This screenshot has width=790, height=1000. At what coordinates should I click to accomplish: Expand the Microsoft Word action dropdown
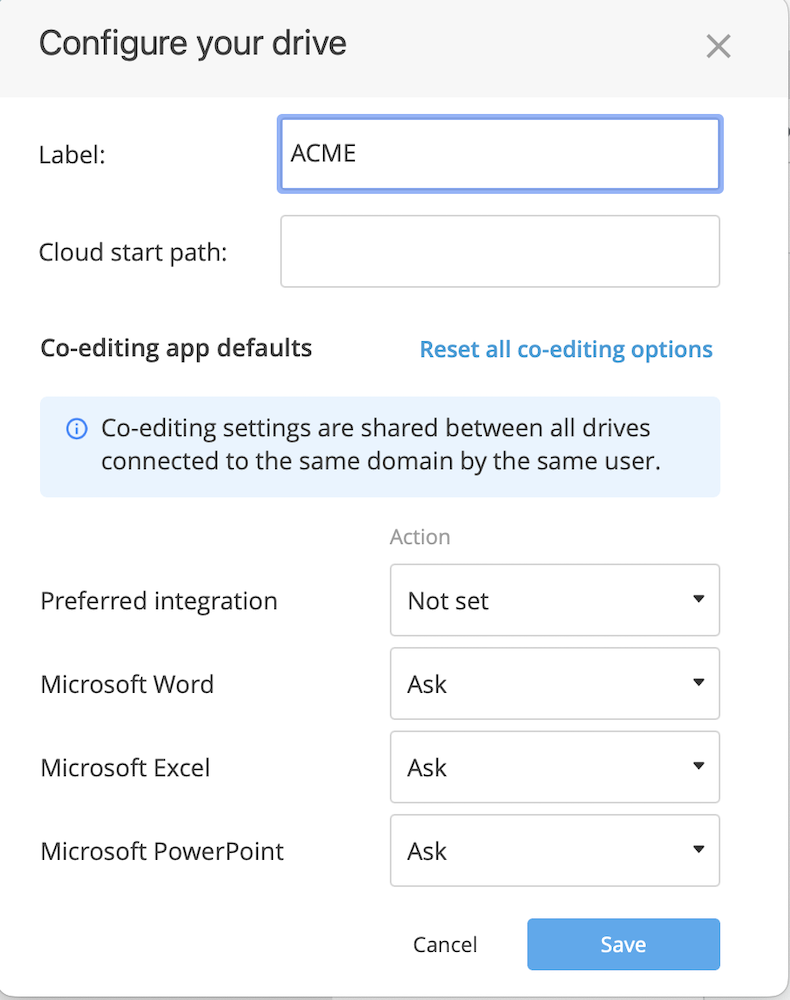554,684
